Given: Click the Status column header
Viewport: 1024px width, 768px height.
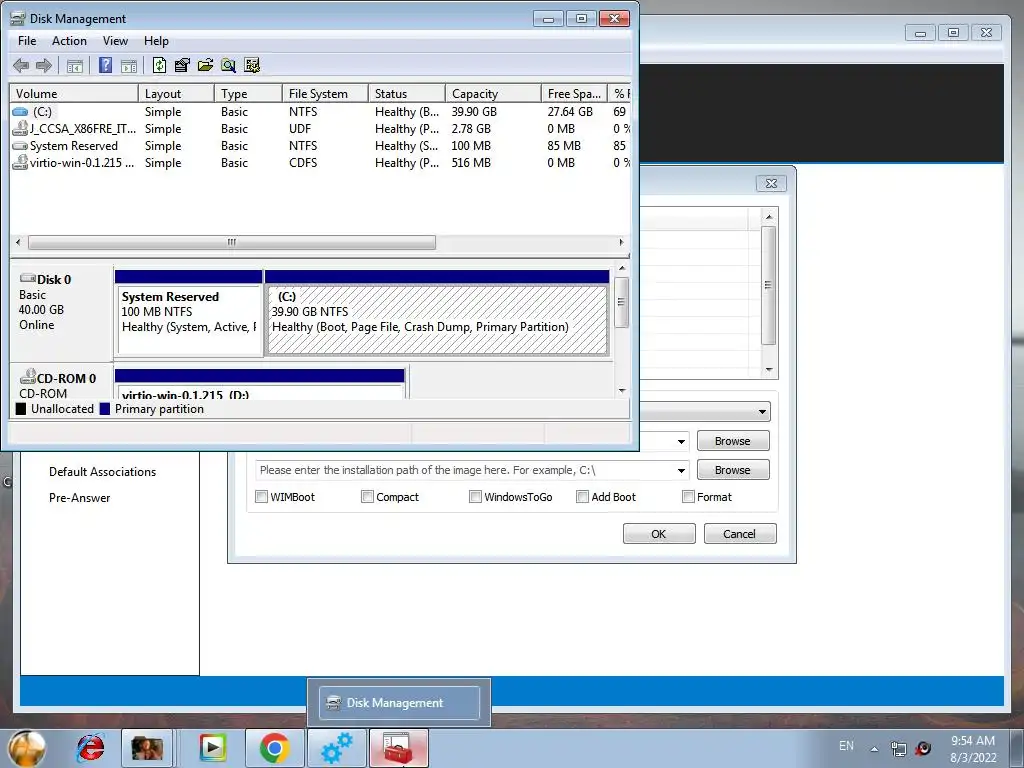Looking at the screenshot, I should coord(406,93).
